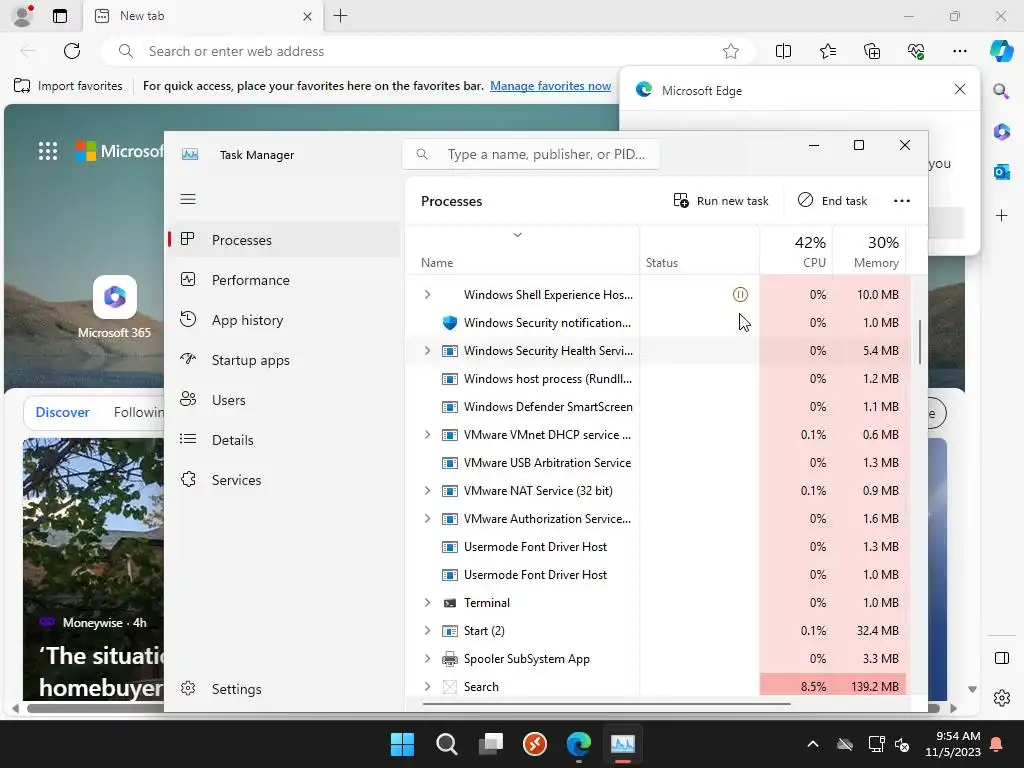
Task: Open the Users page
Action: [285, 400]
